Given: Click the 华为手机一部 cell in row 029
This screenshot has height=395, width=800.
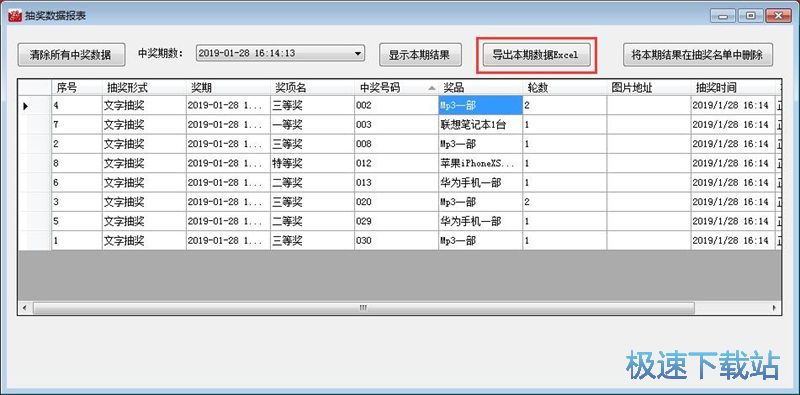Looking at the screenshot, I should (481, 221).
